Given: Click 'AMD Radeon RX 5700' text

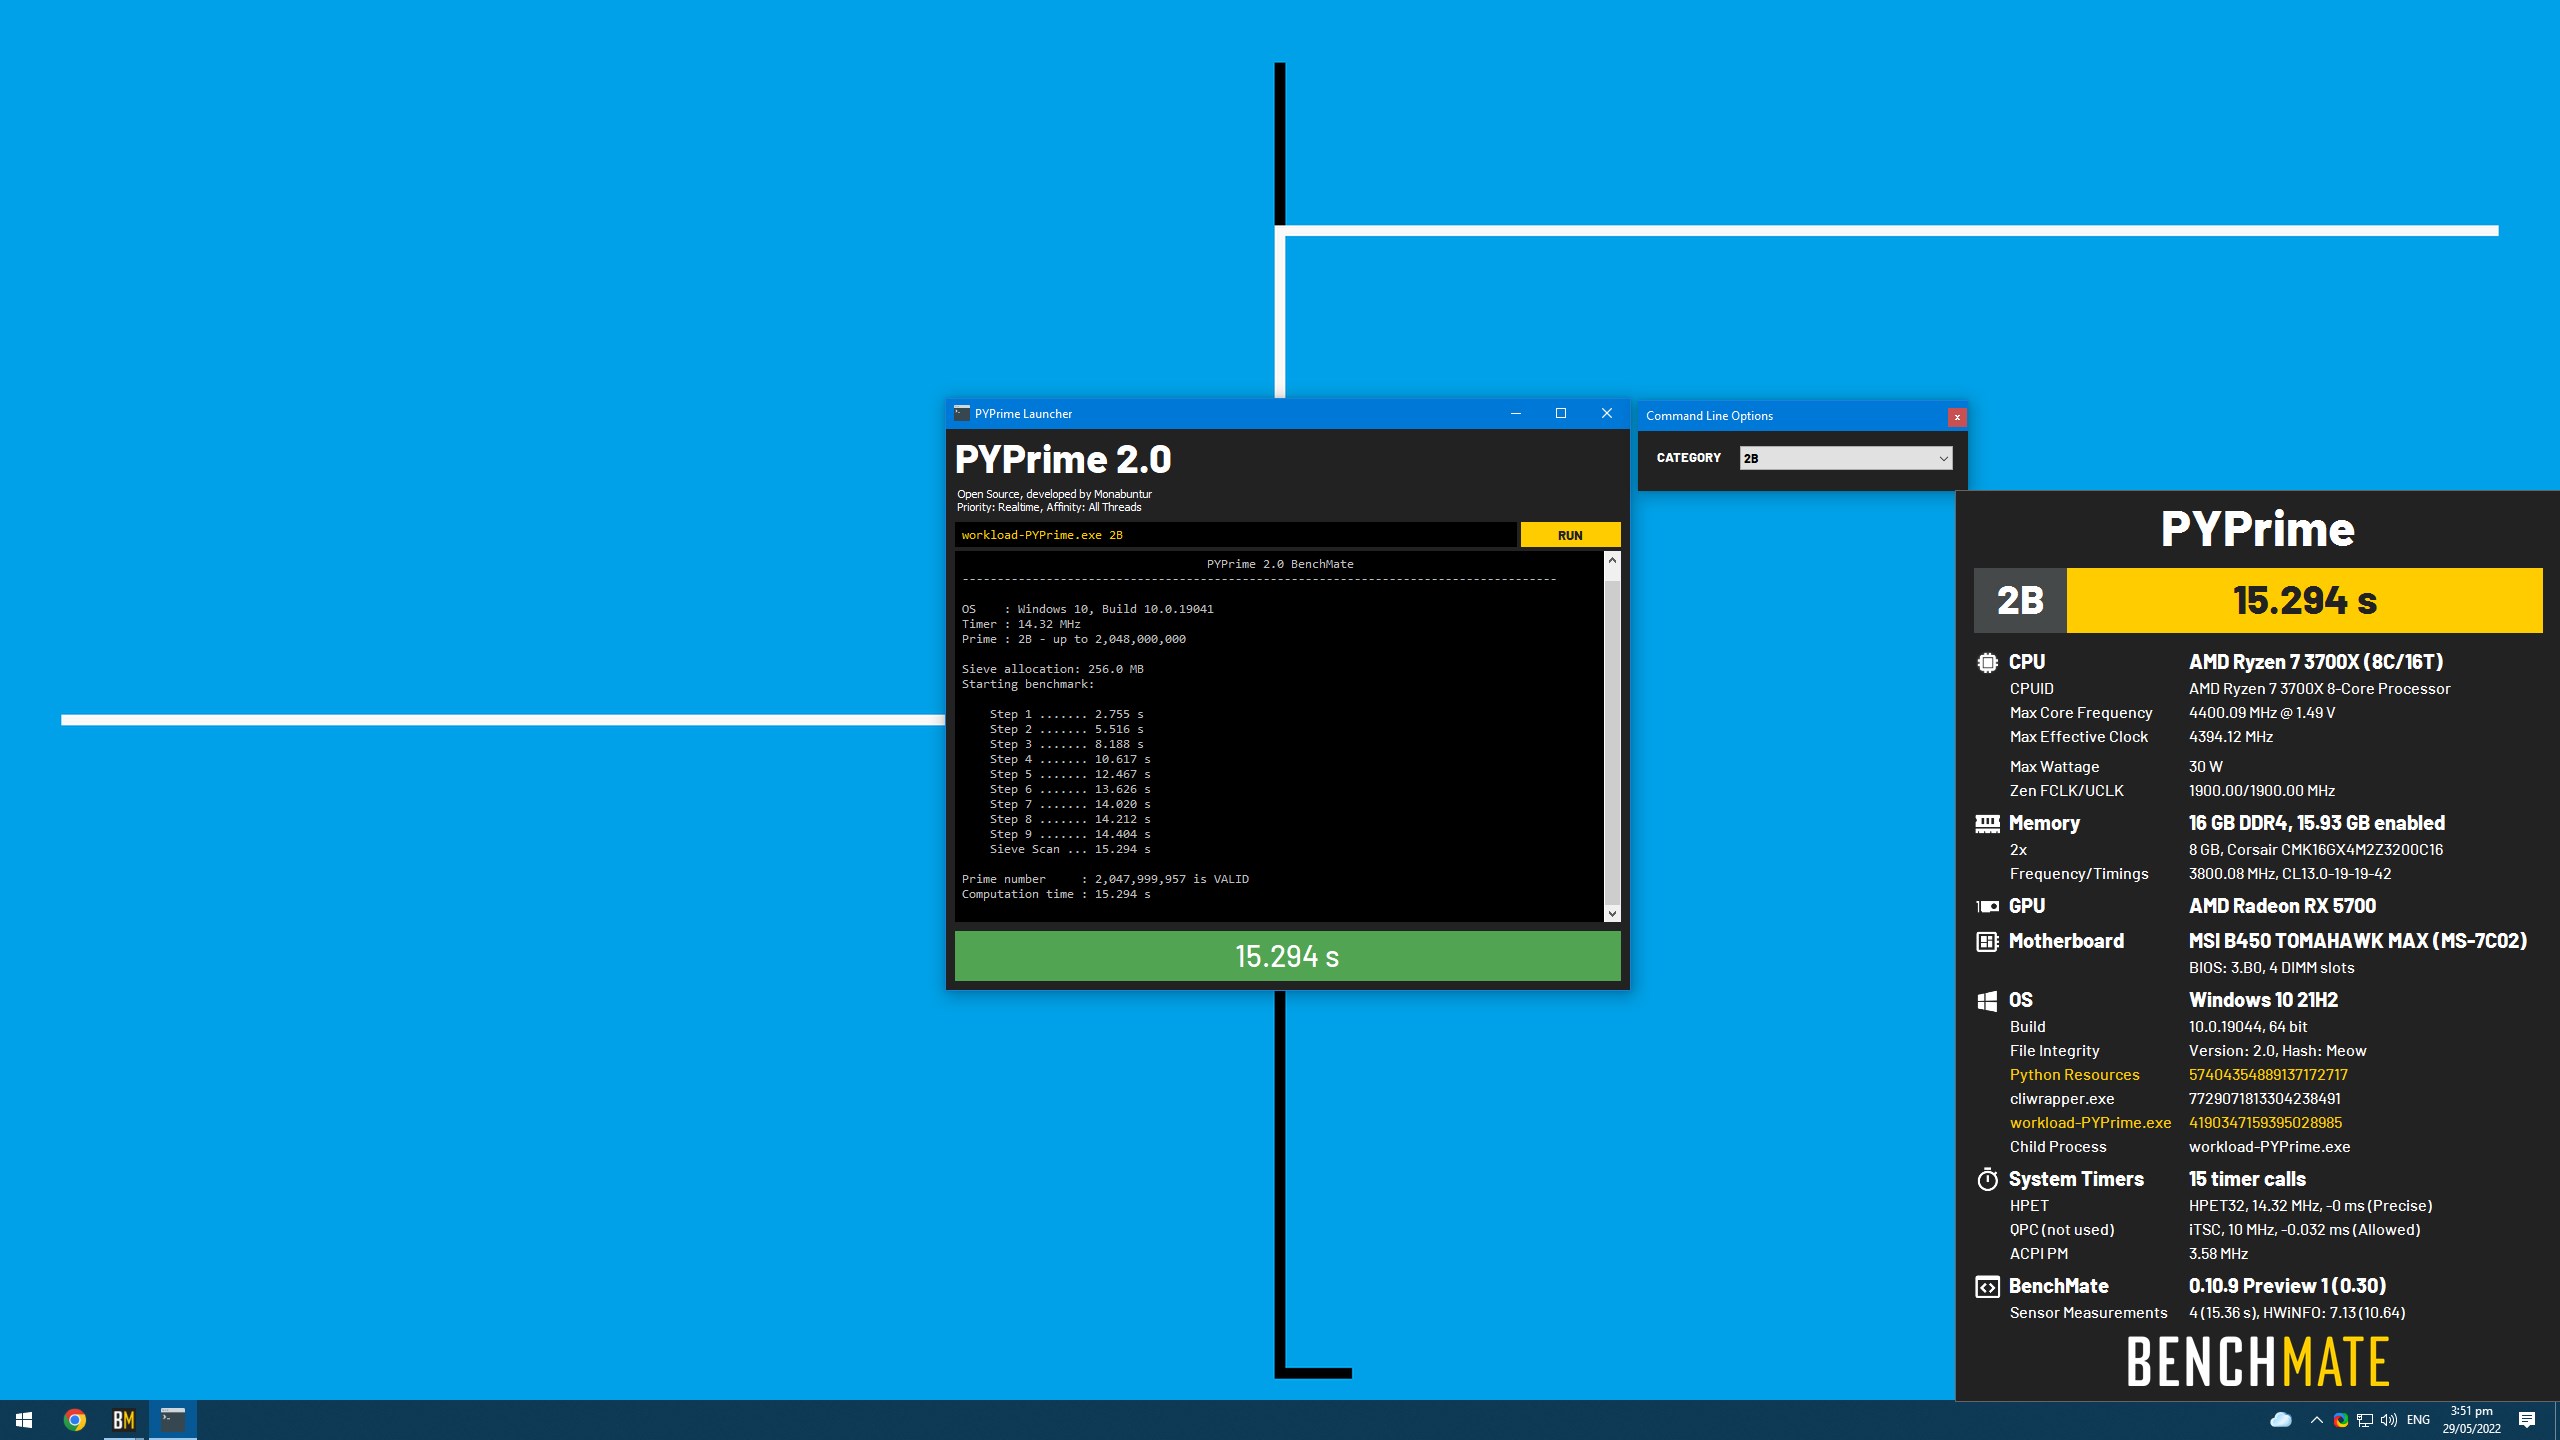Looking at the screenshot, I should coord(2282,906).
